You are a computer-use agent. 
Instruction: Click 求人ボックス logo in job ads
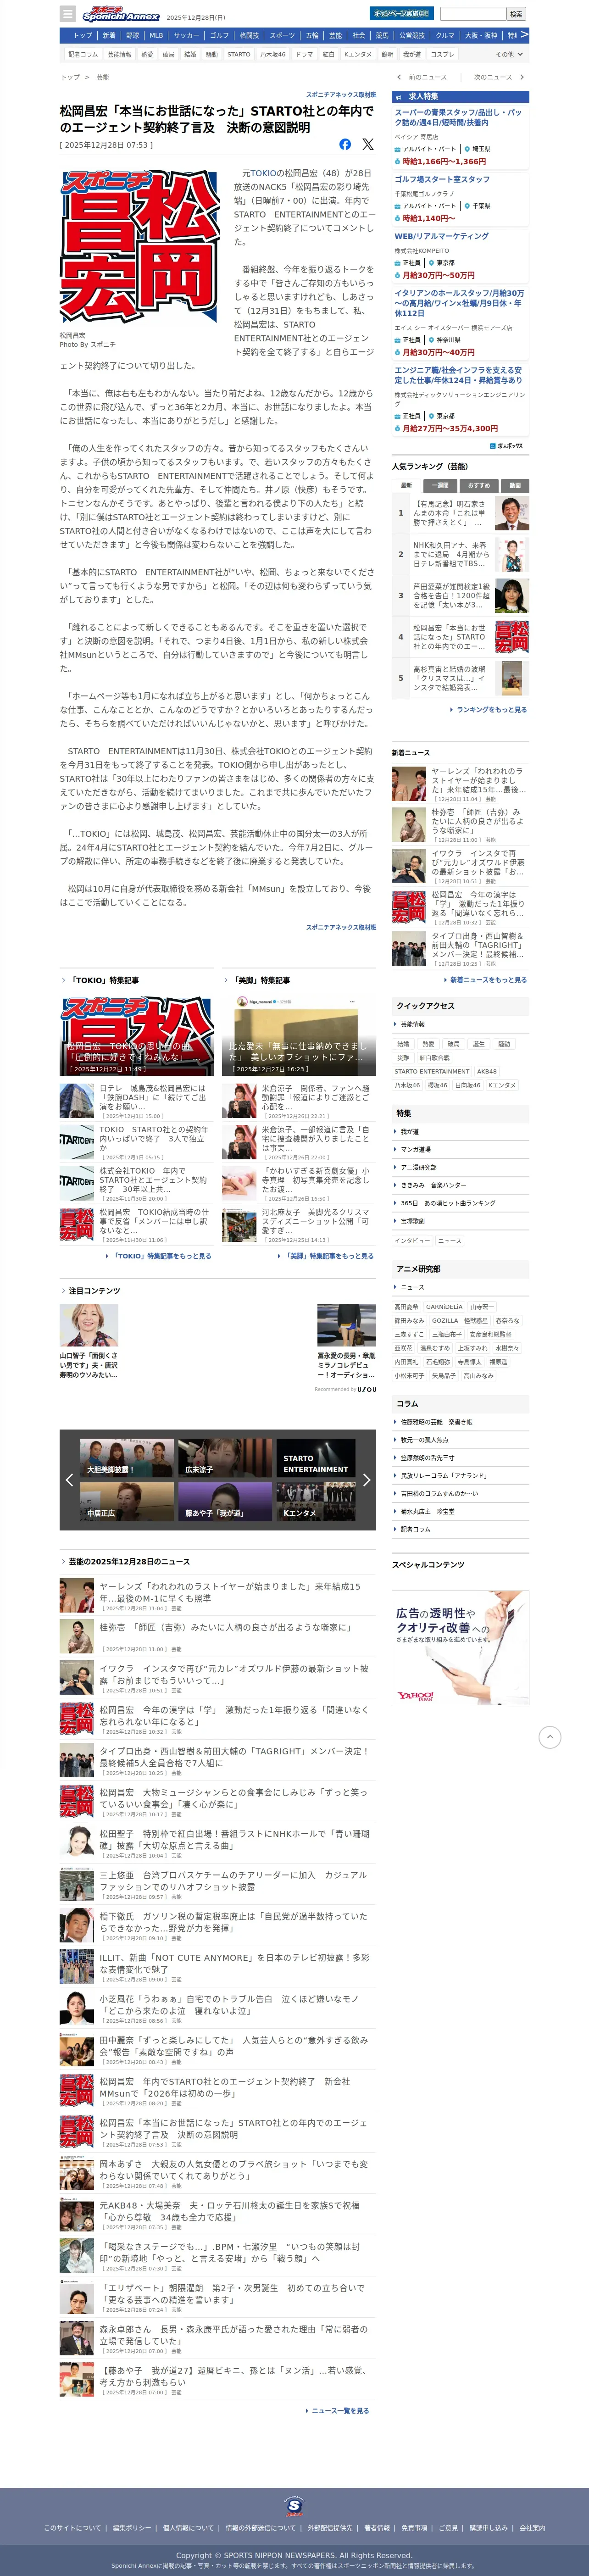click(506, 446)
